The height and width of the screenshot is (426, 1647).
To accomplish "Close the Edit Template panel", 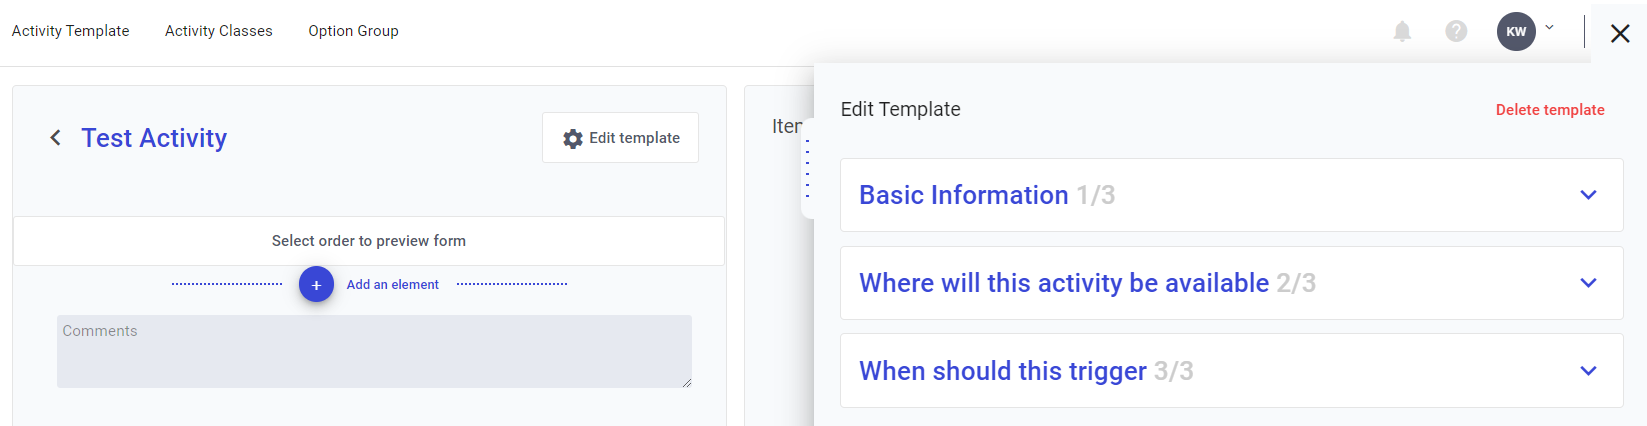I will (x=1620, y=34).
